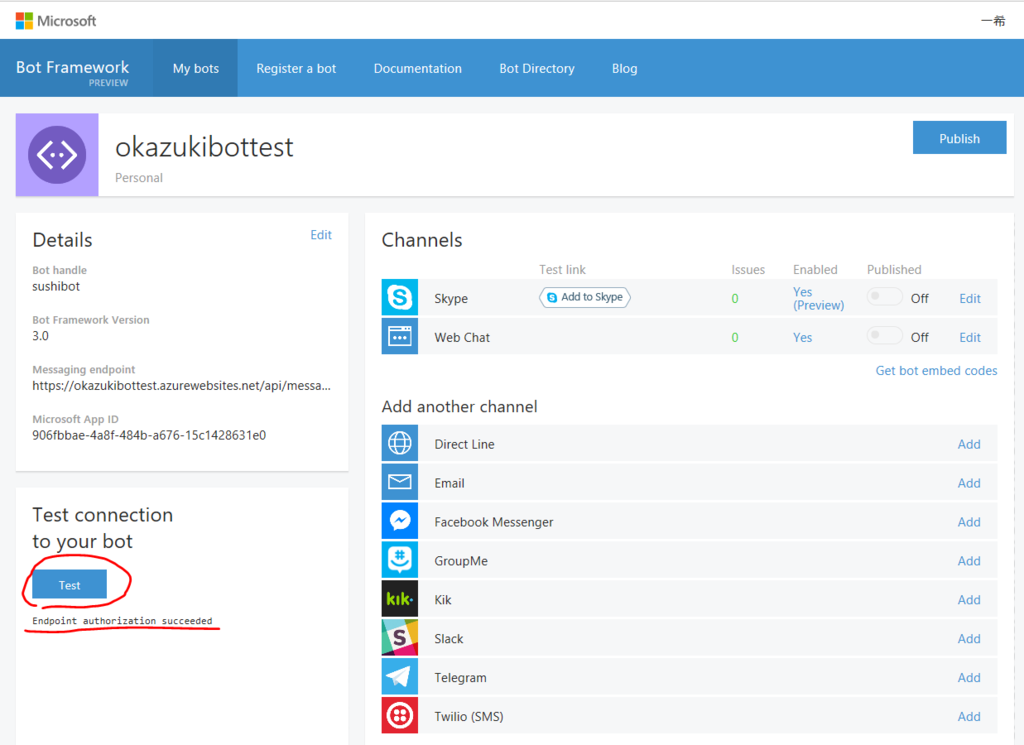Click the Bot Framework Preview title

(x=72, y=72)
